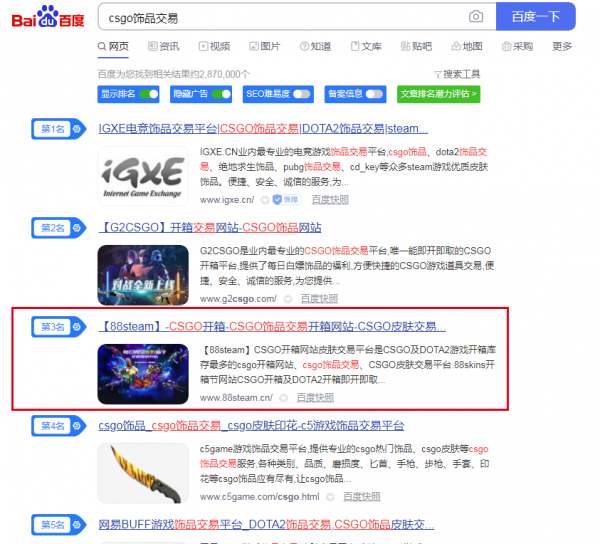
Task: Click the icon on the 第3名 rank badge
Action: (77, 327)
